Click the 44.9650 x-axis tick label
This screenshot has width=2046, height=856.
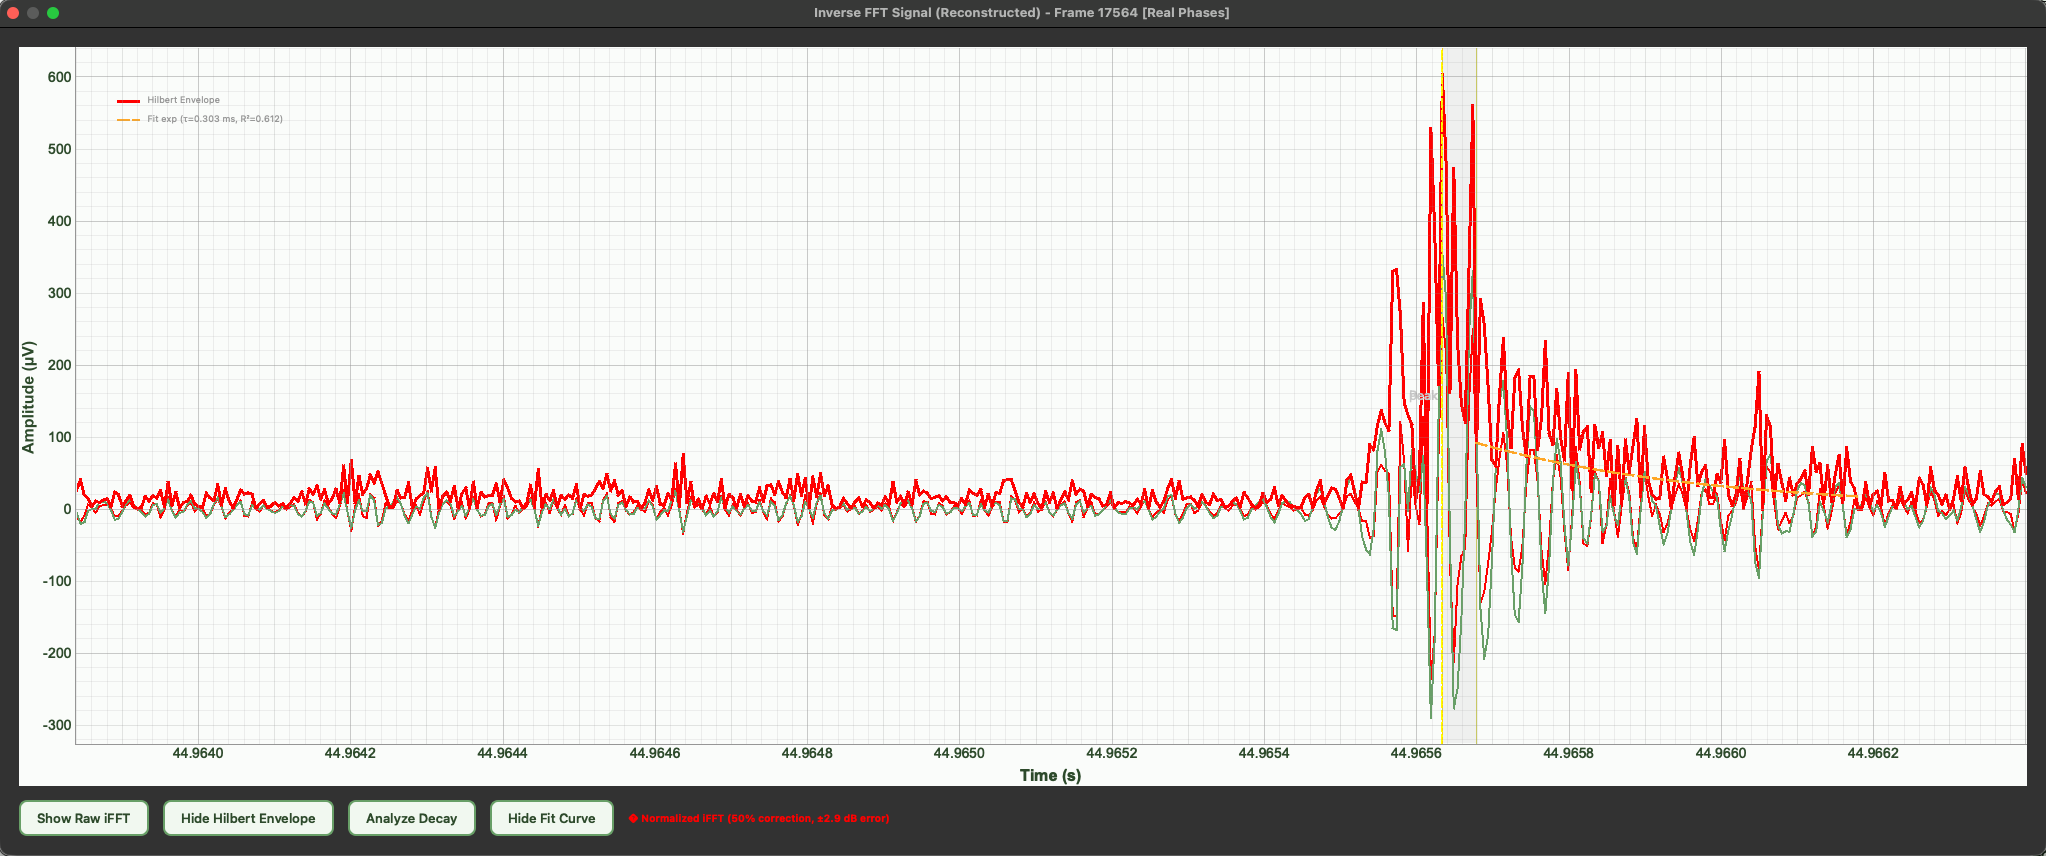click(x=959, y=753)
